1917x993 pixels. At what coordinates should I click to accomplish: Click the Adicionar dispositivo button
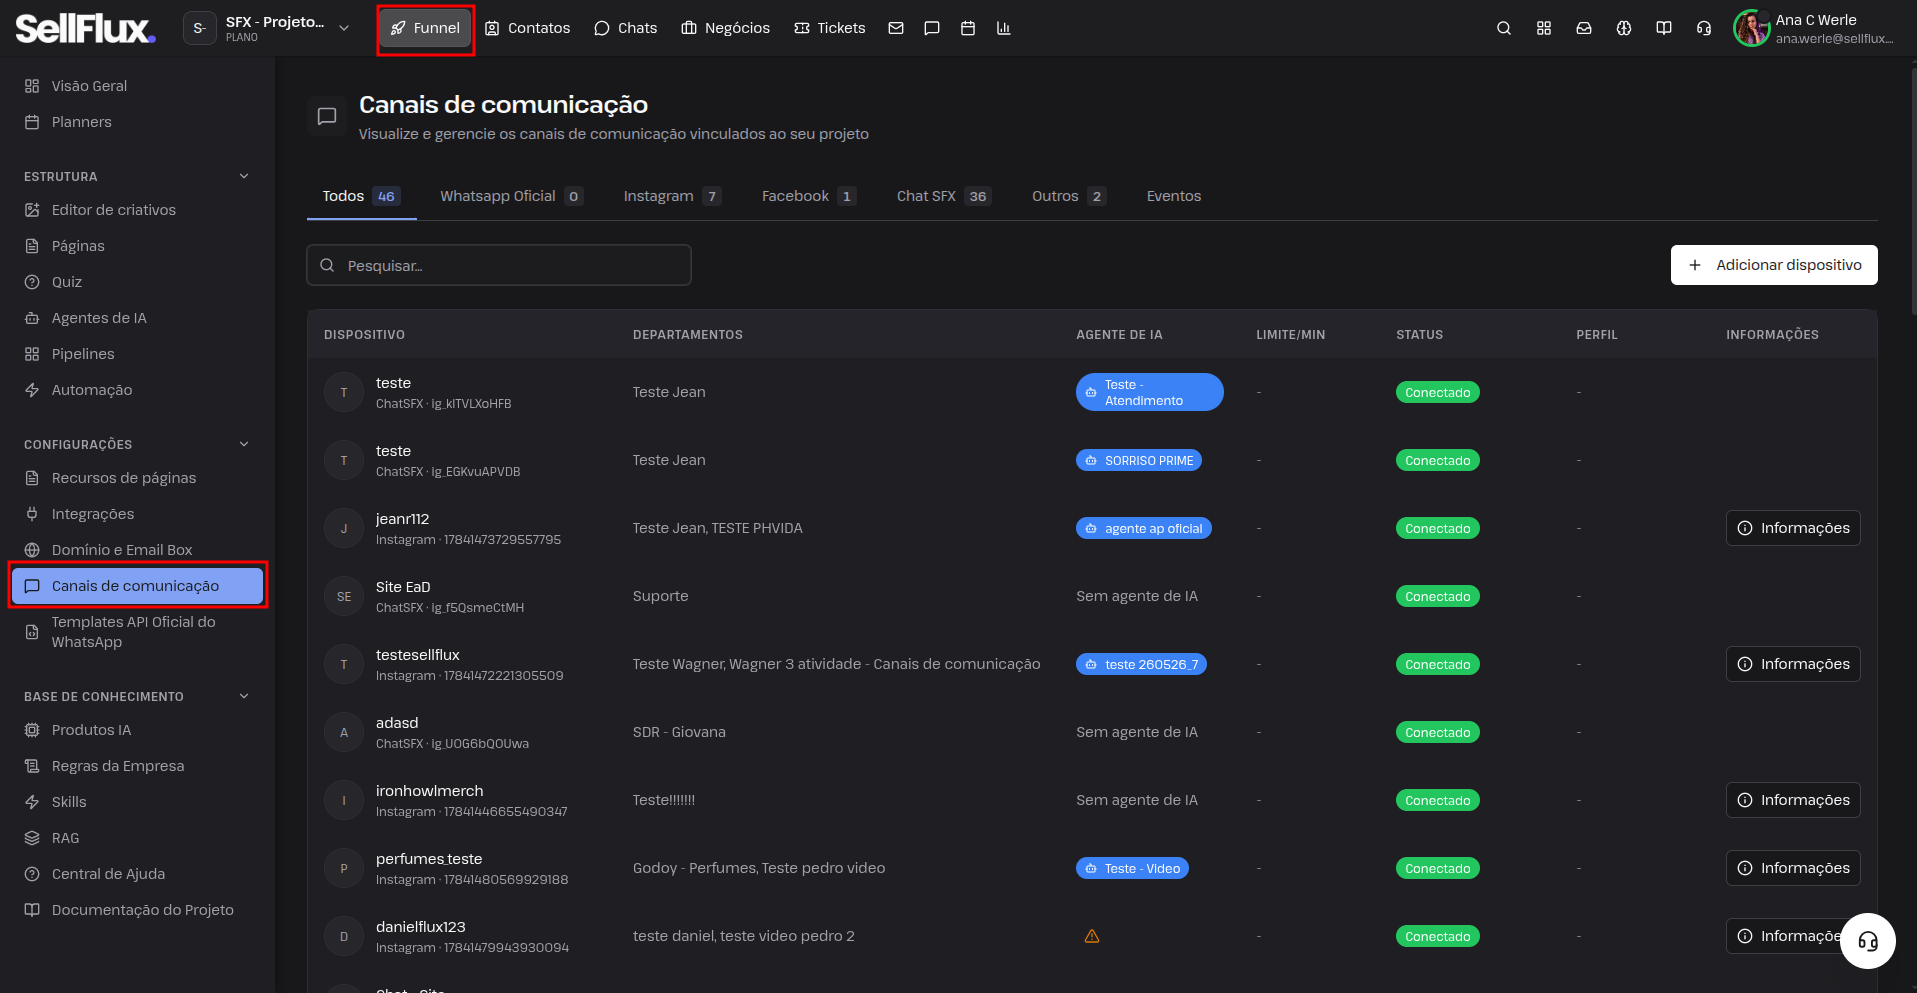point(1774,265)
